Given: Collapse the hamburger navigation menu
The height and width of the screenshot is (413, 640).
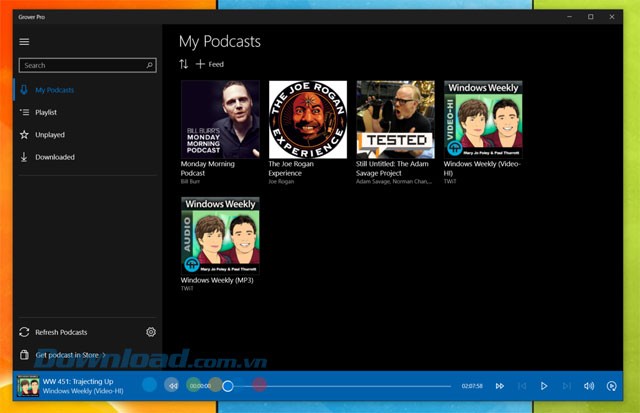Looking at the screenshot, I should point(25,42).
